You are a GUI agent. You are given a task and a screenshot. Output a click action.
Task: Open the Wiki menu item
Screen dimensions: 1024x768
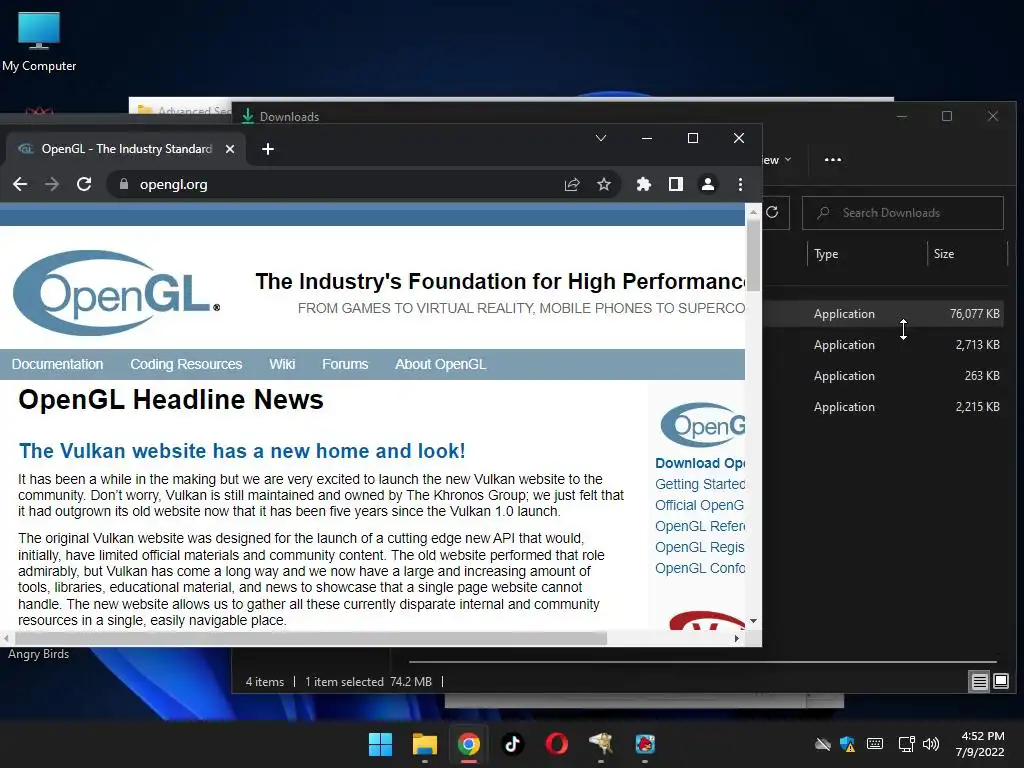[282, 364]
